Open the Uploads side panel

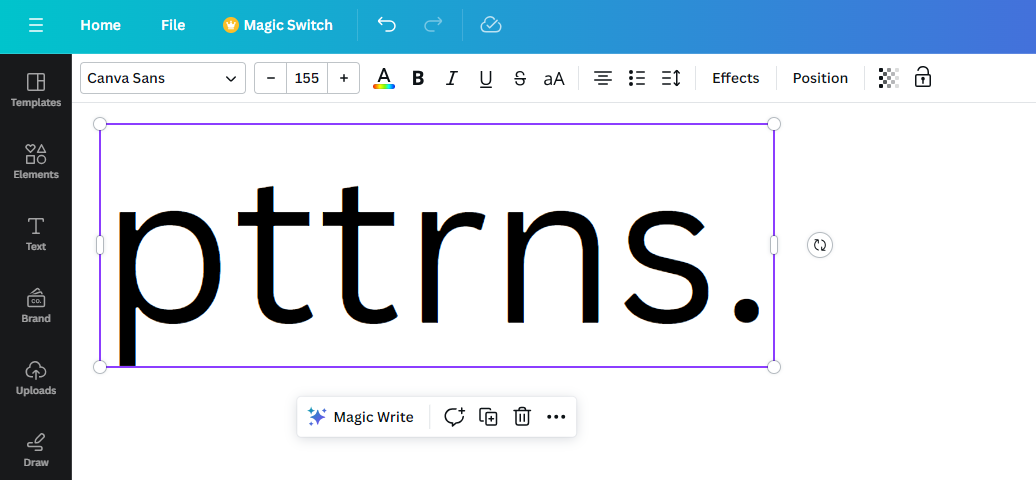click(36, 378)
